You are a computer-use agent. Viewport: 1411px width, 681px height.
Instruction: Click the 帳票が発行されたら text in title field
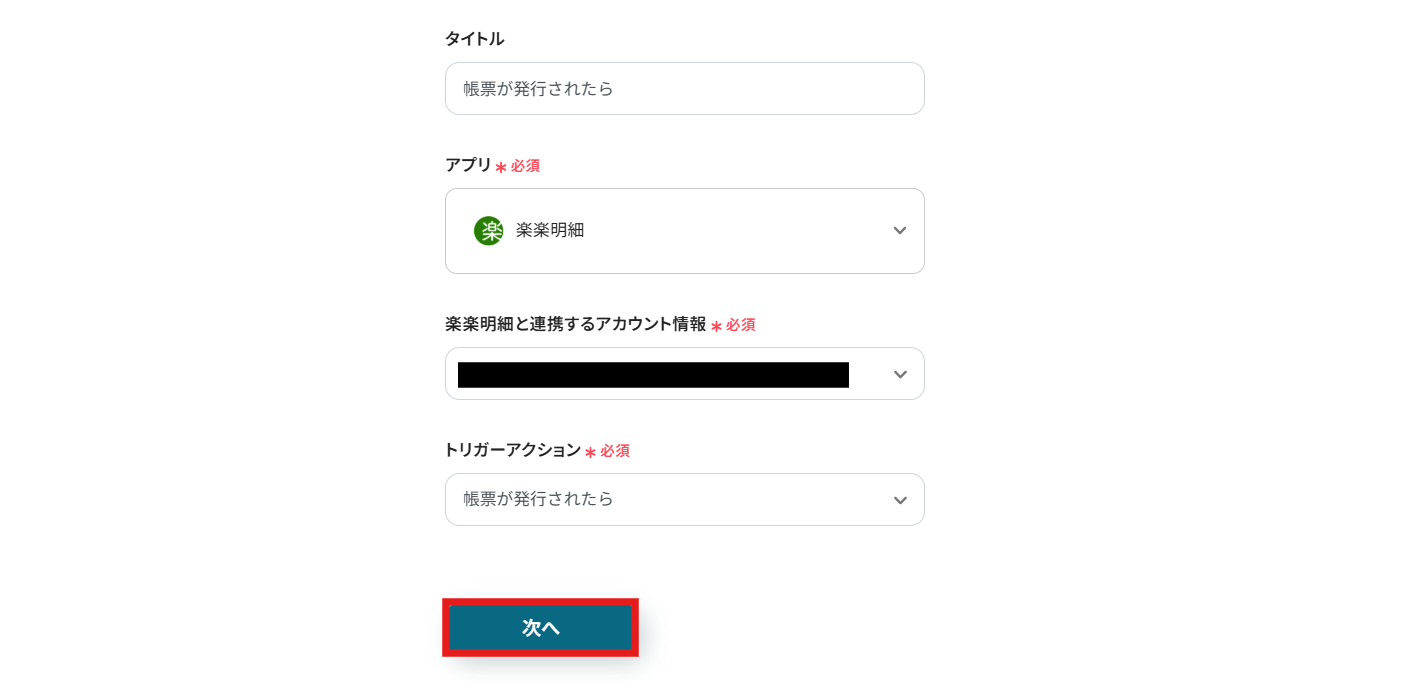pyautogui.click(x=539, y=89)
